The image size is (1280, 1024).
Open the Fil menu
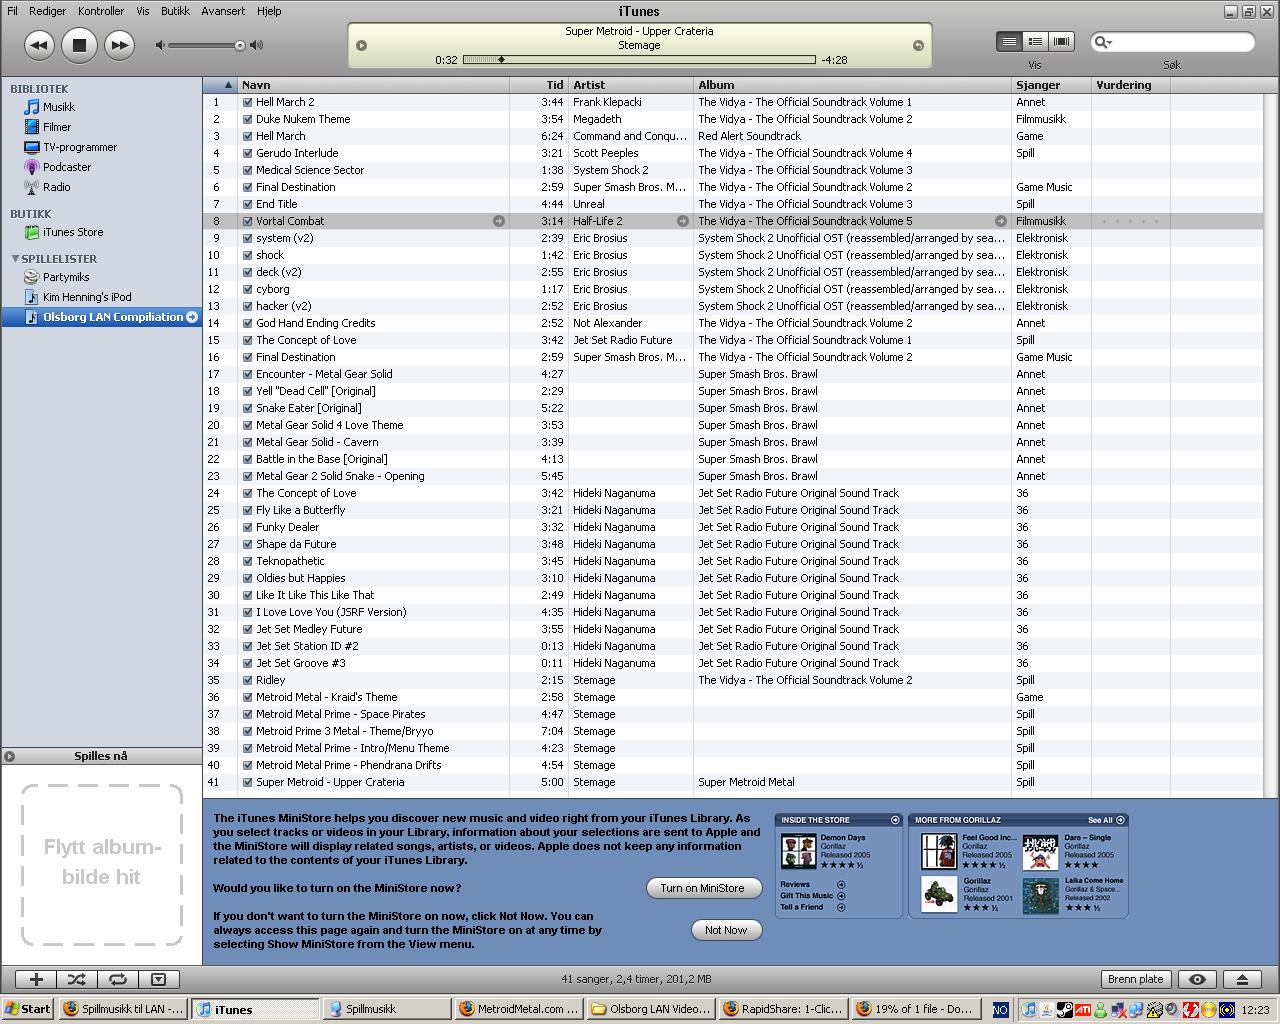tap(13, 11)
